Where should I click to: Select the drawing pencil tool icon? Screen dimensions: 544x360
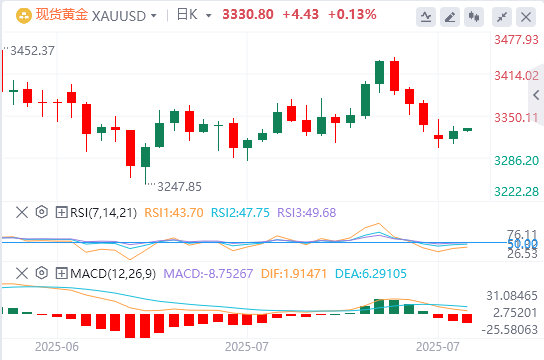click(x=450, y=17)
